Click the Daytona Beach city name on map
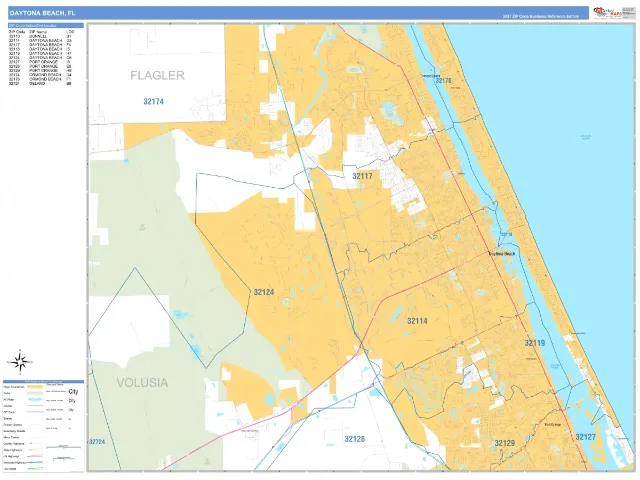This screenshot has height=480, width=640. click(502, 254)
